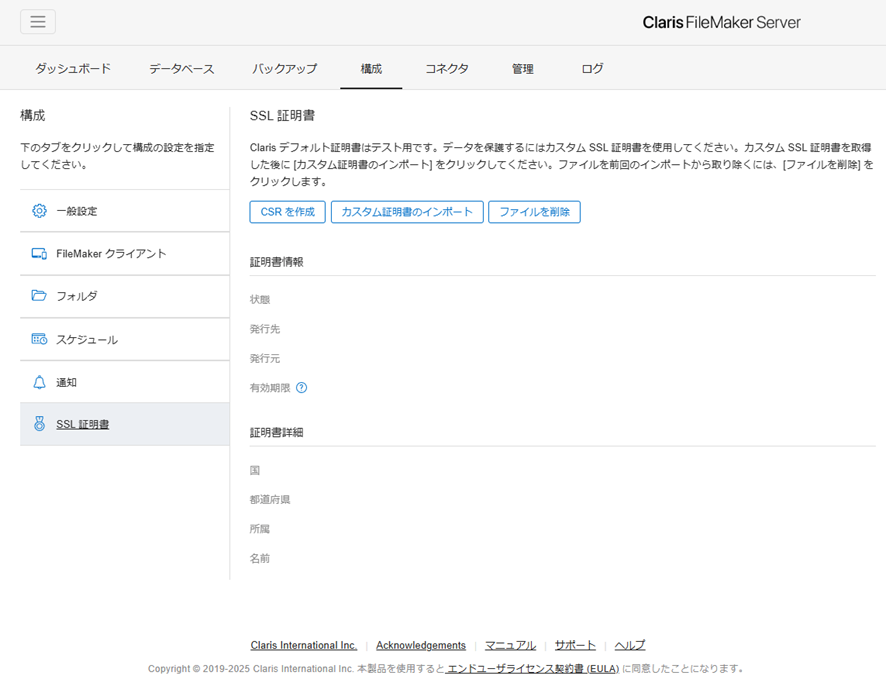Screen dimensions: 886x686
Task: Click the 発行元 field label
Action: pos(265,358)
